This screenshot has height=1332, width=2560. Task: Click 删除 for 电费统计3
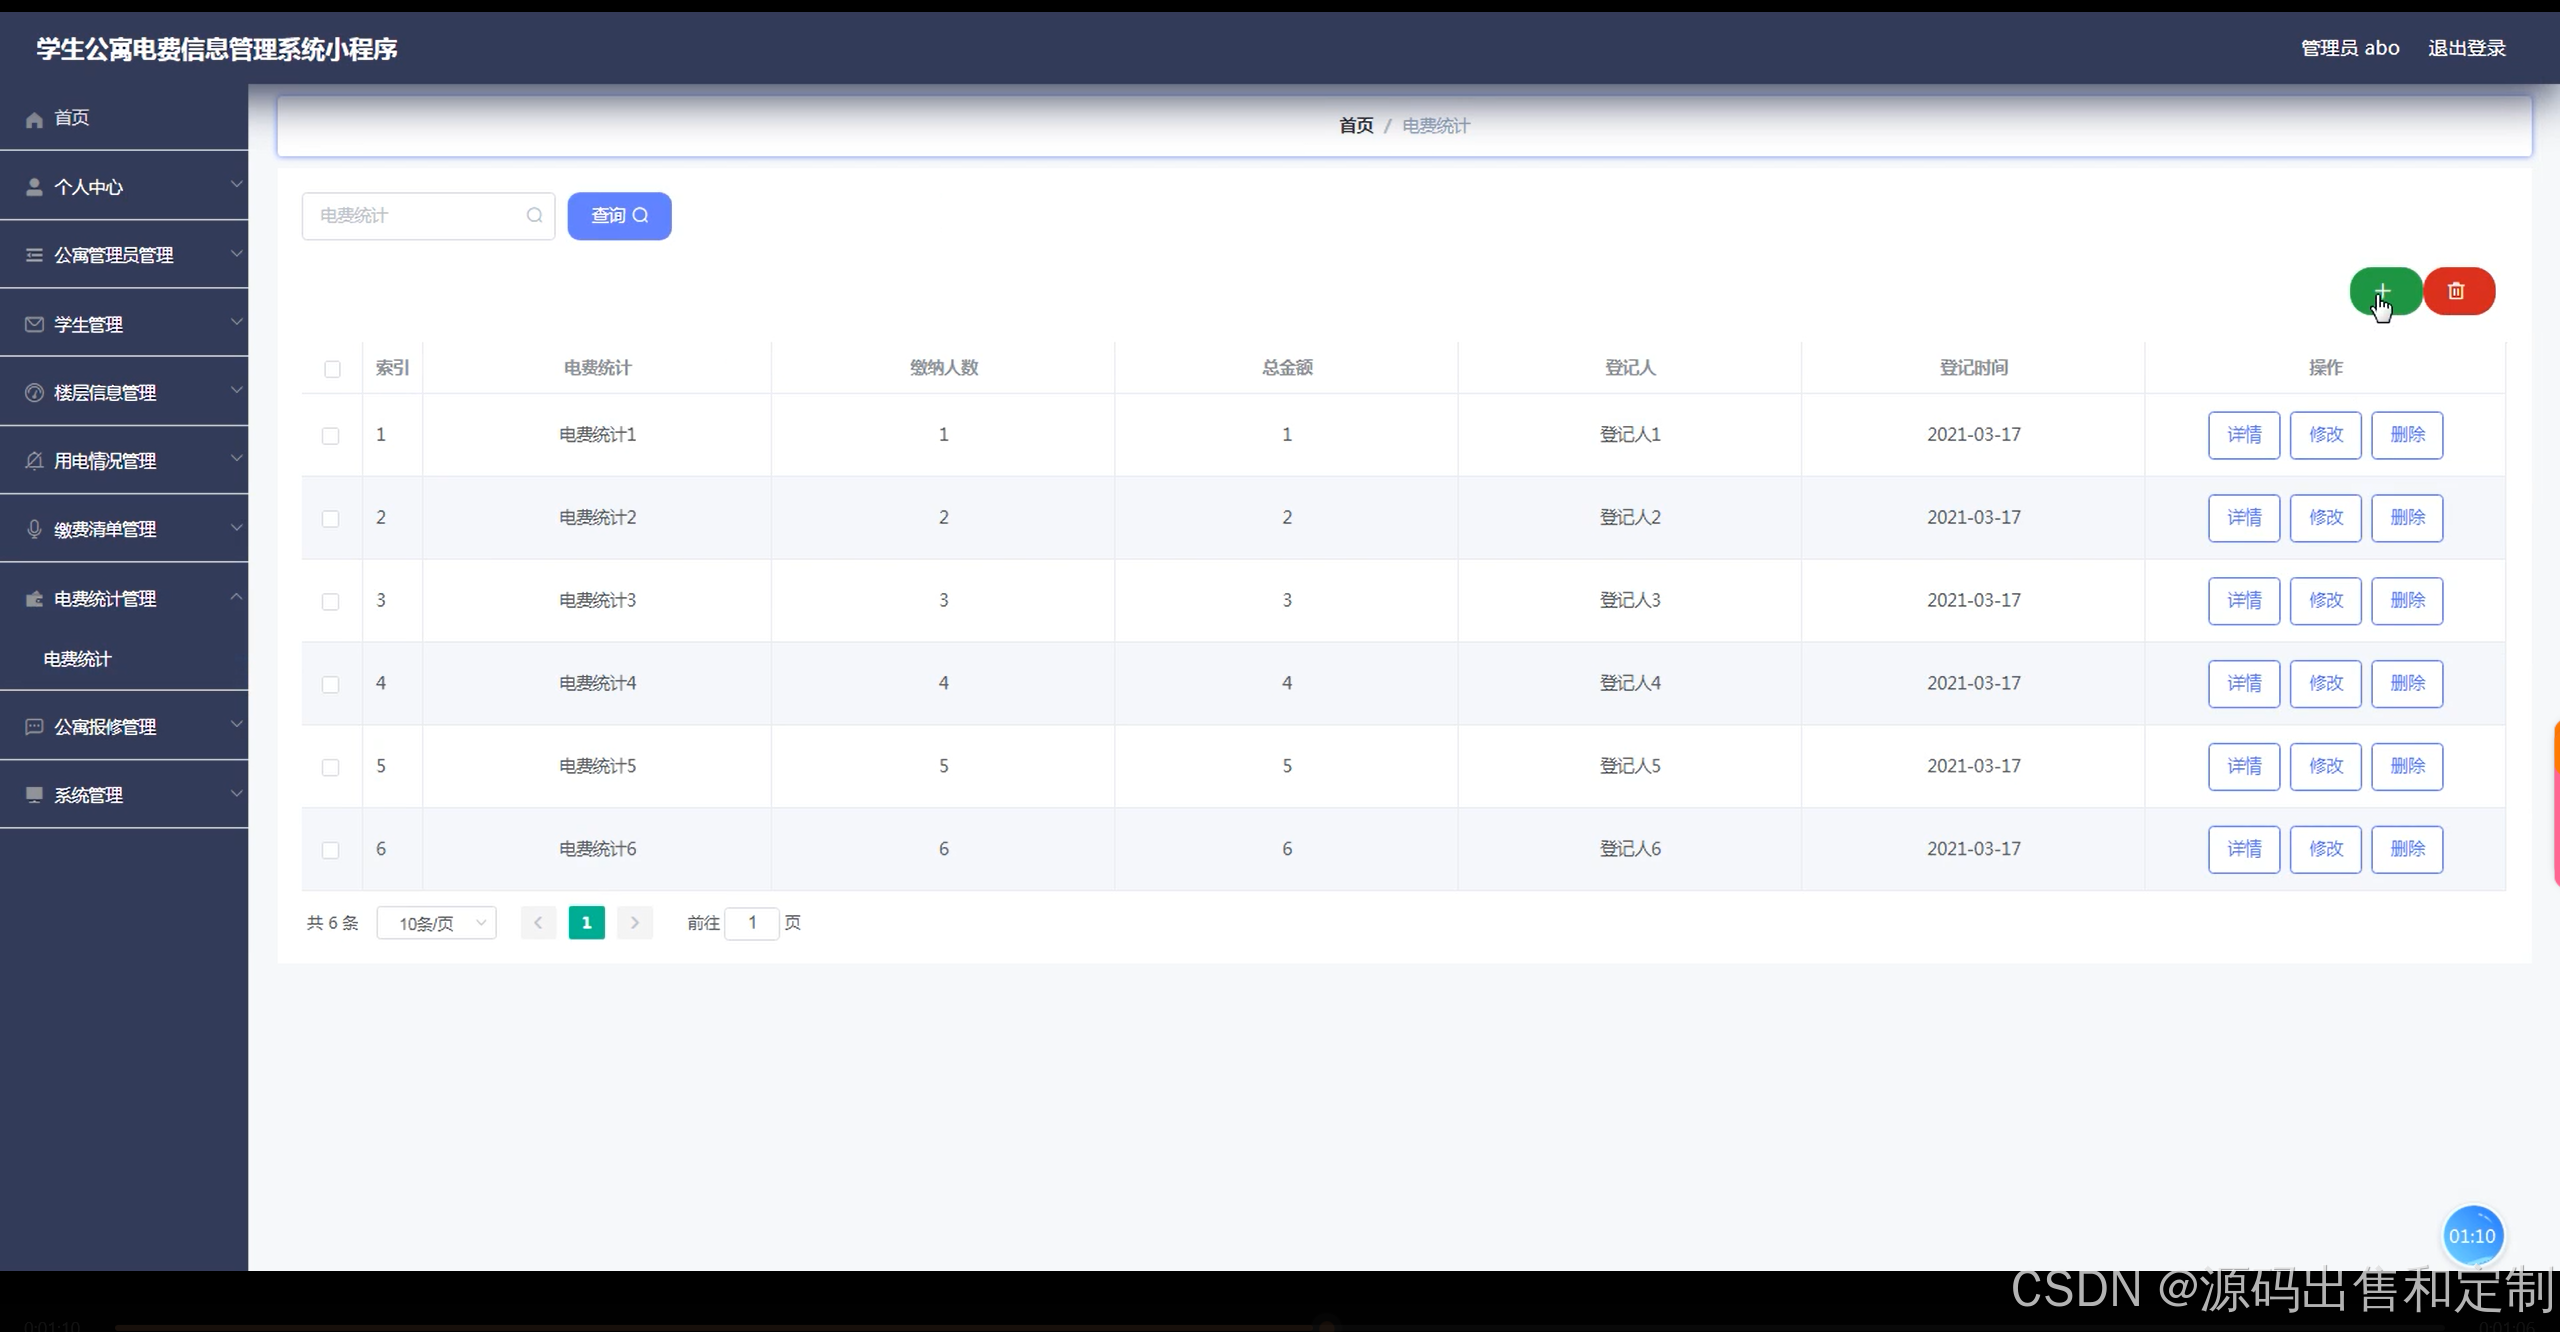(2407, 601)
